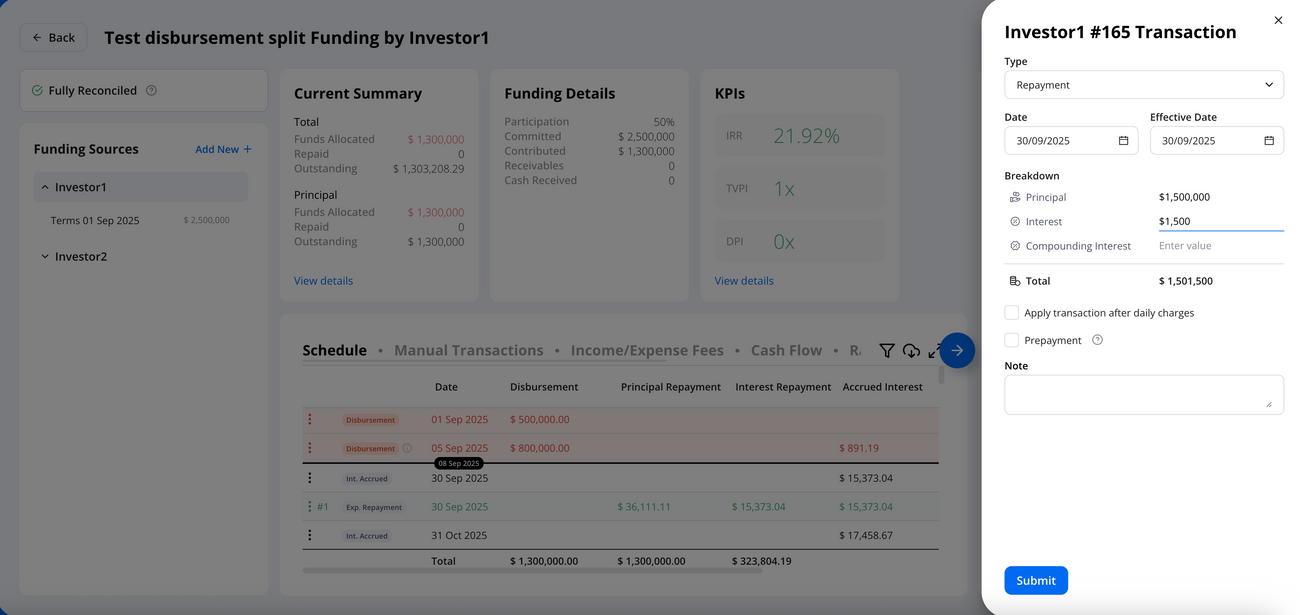Open the Type dropdown showing Repayment
The width and height of the screenshot is (1300, 615).
pyautogui.click(x=1144, y=85)
